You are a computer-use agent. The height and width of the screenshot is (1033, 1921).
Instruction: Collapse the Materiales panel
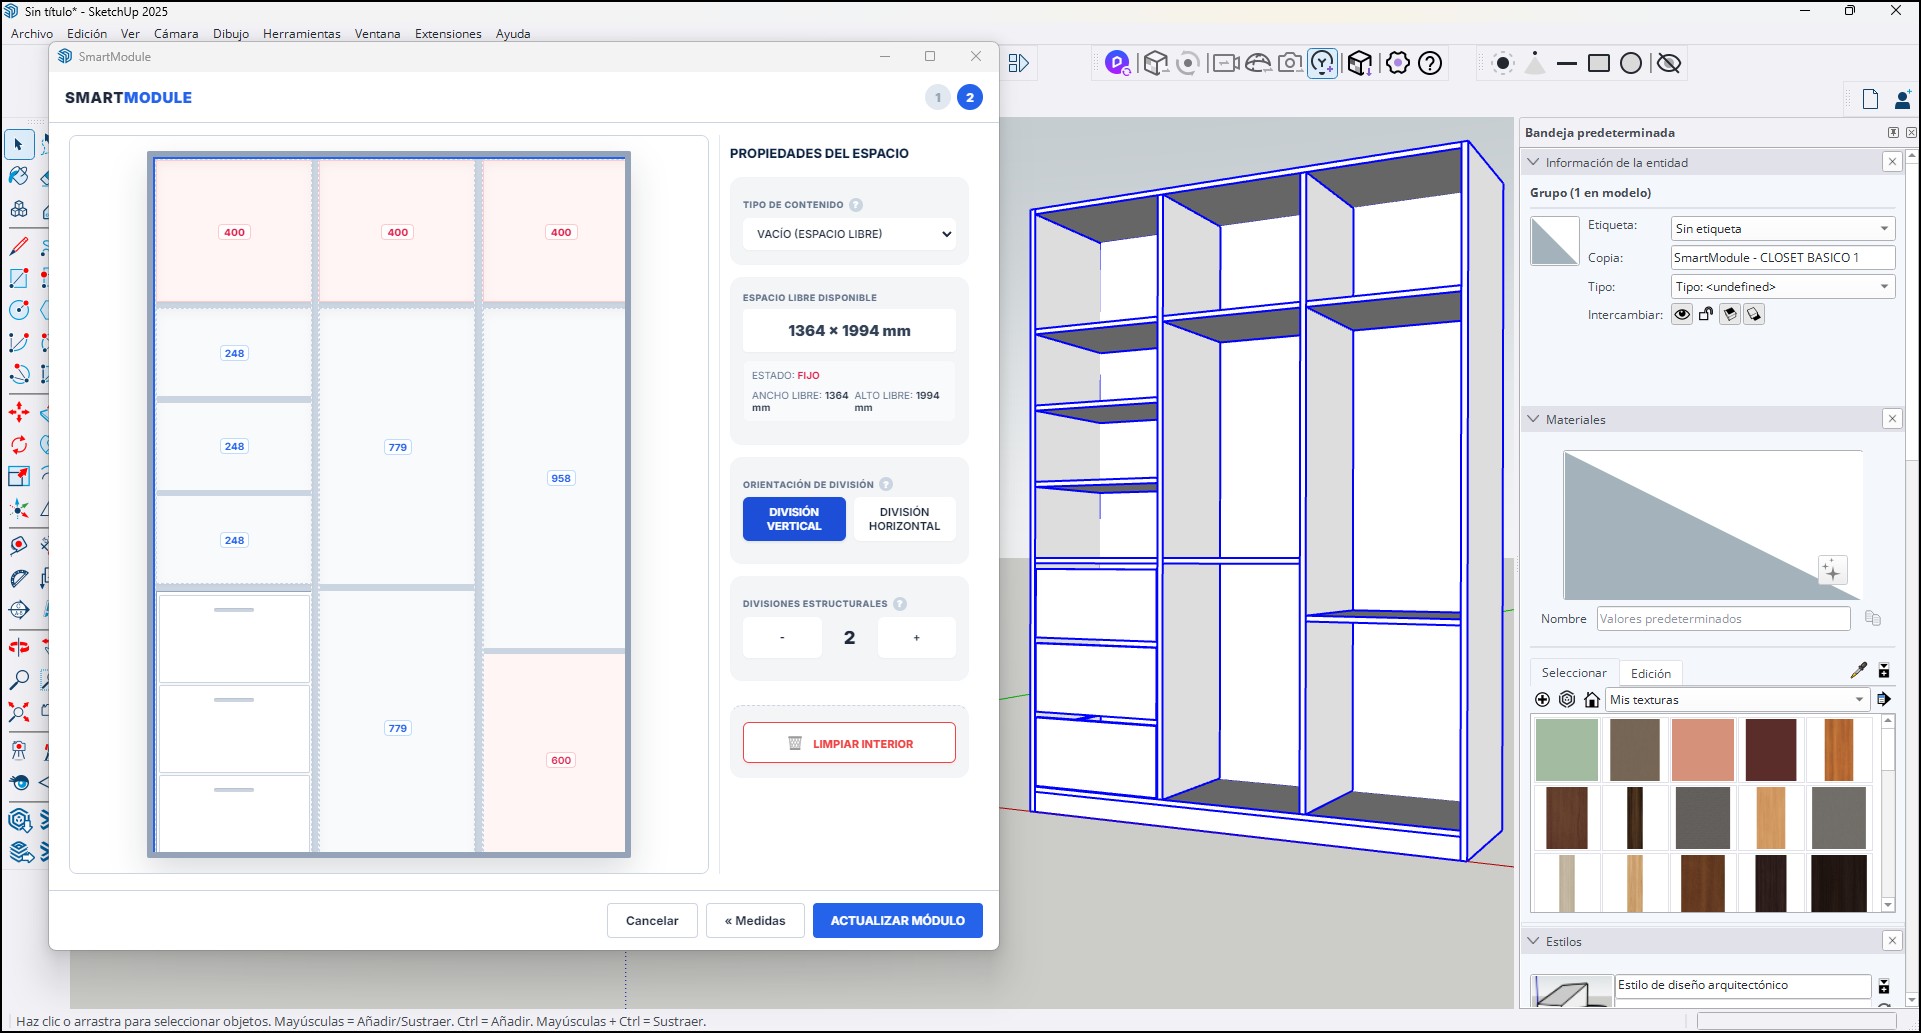click(x=1533, y=419)
